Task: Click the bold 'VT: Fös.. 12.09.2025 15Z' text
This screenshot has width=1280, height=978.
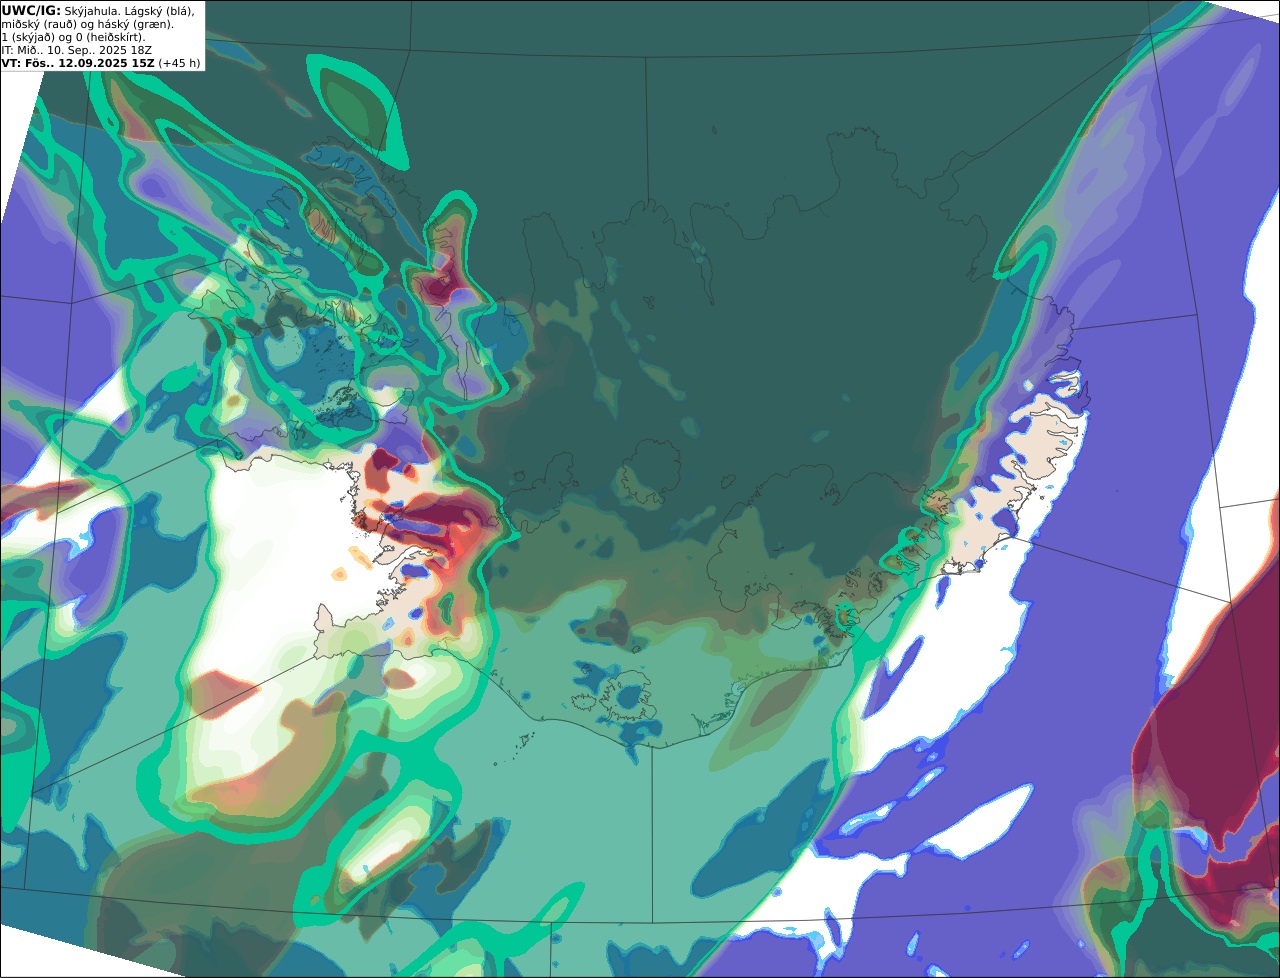Action: pyautogui.click(x=78, y=63)
